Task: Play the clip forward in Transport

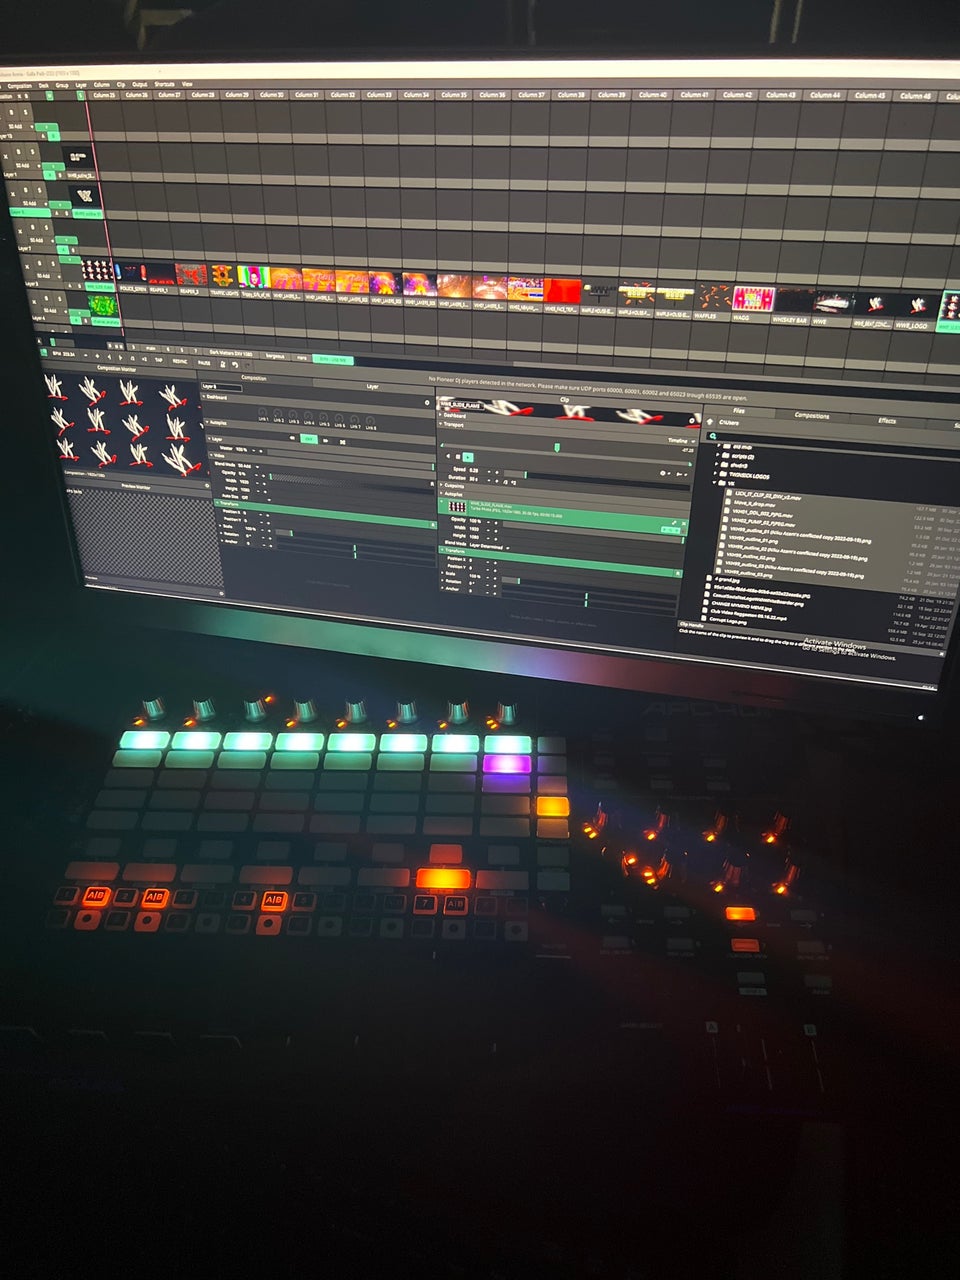Action: click(x=467, y=457)
